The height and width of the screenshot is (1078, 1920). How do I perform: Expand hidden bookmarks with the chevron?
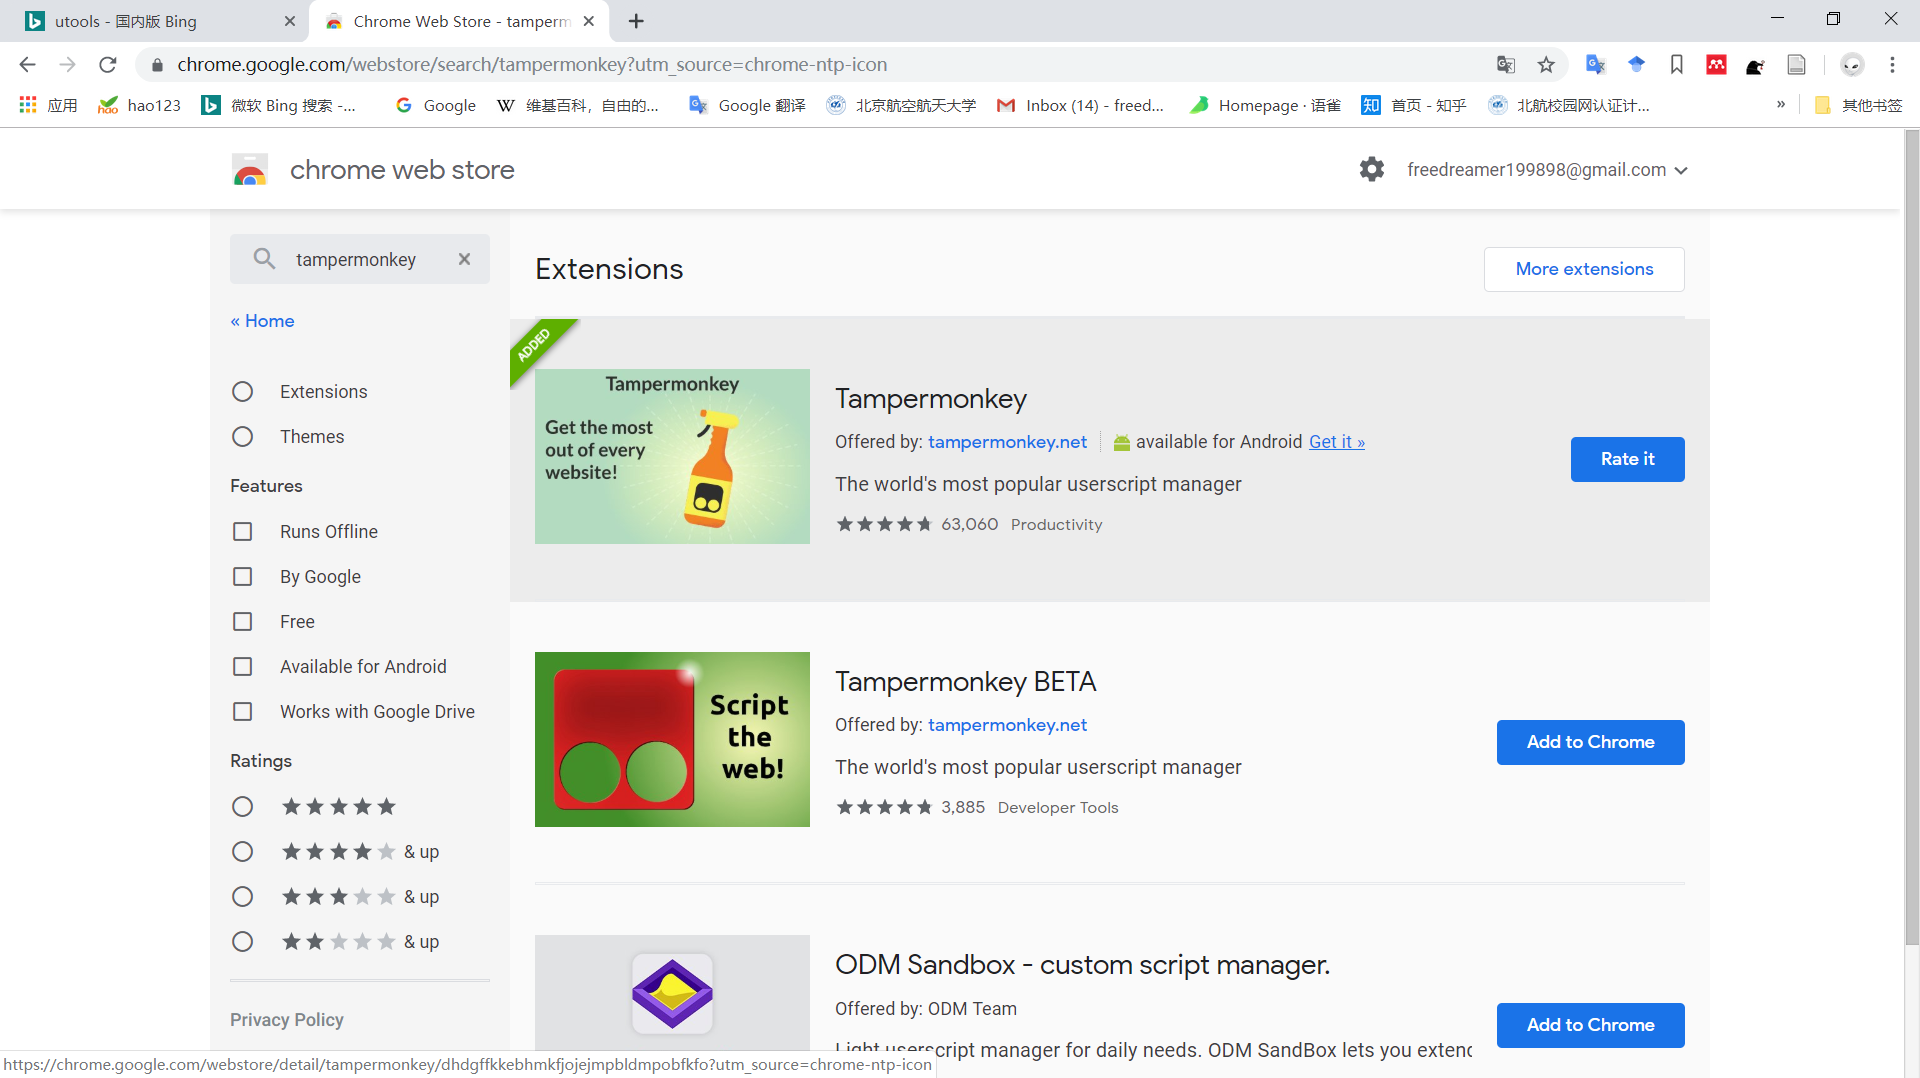pyautogui.click(x=1781, y=104)
